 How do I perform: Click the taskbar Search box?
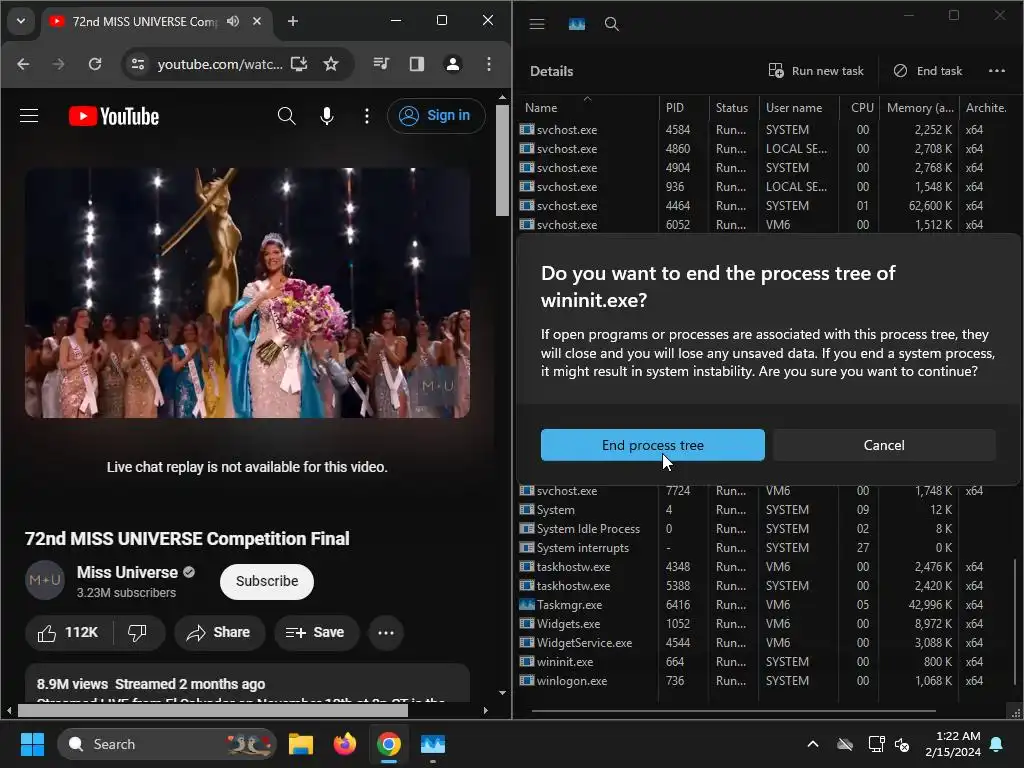167,744
